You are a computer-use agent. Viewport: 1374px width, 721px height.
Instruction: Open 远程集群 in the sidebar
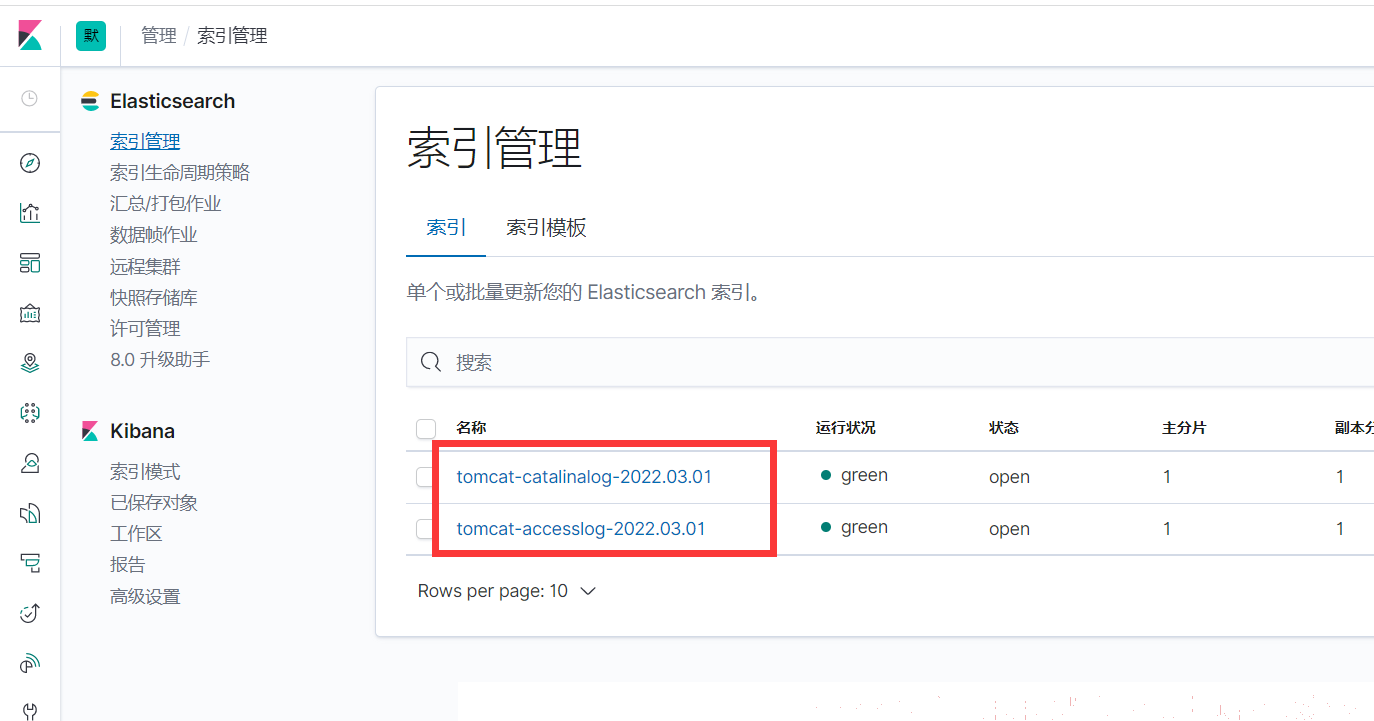(145, 267)
